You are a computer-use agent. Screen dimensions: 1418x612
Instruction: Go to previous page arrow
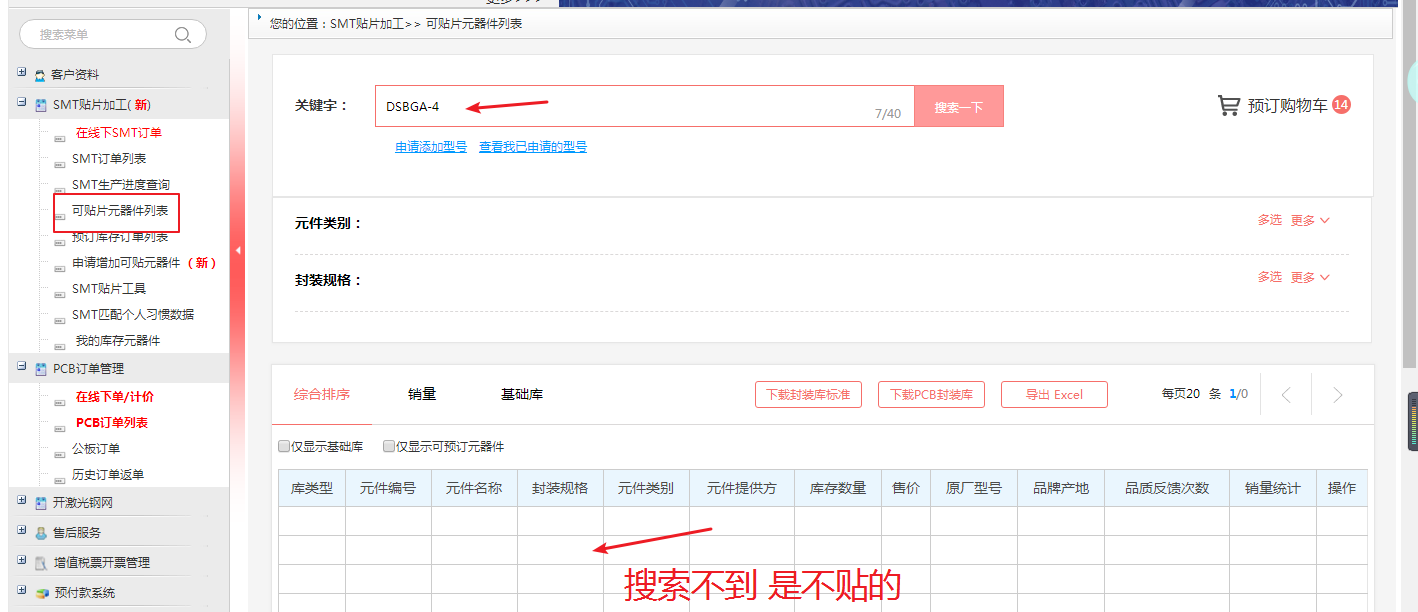[x=1286, y=395]
